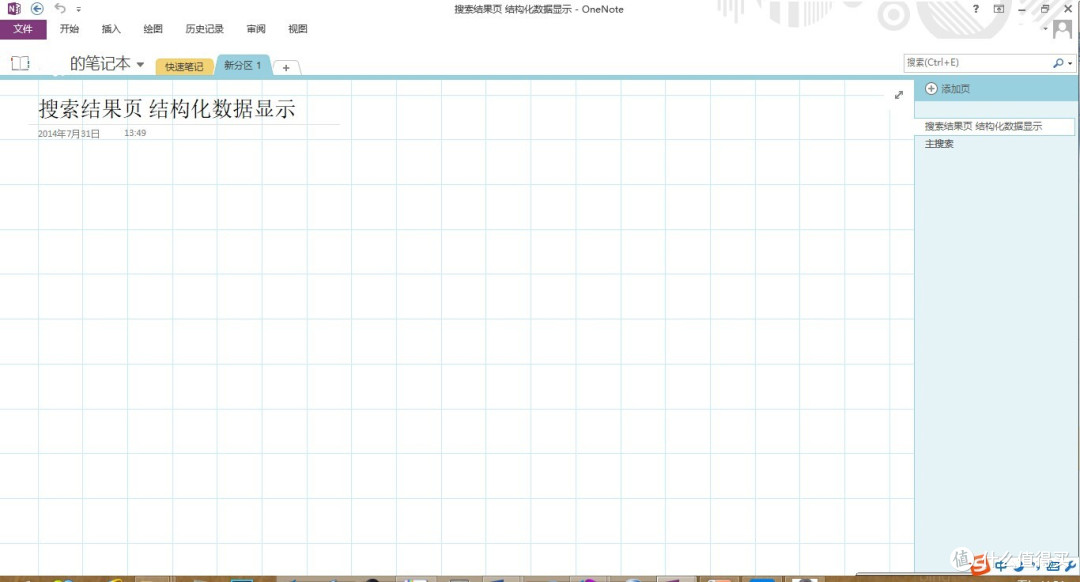Restore down the OneNote window
This screenshot has width=1080, height=582.
(1045, 9)
